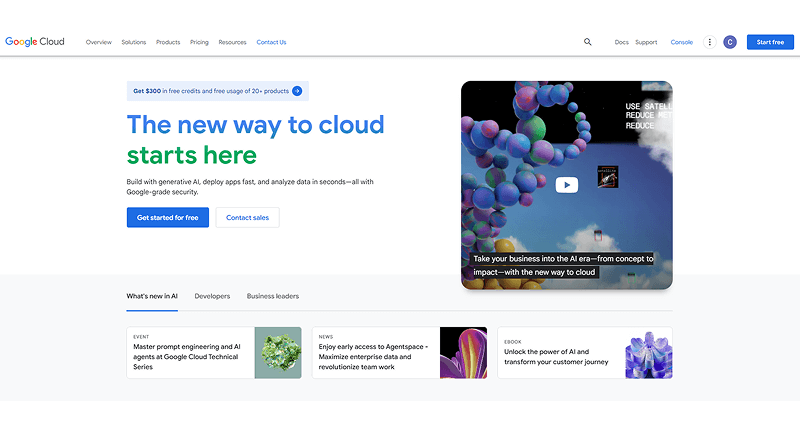Click the Contact sales button
The height and width of the screenshot is (445, 800).
point(247,217)
